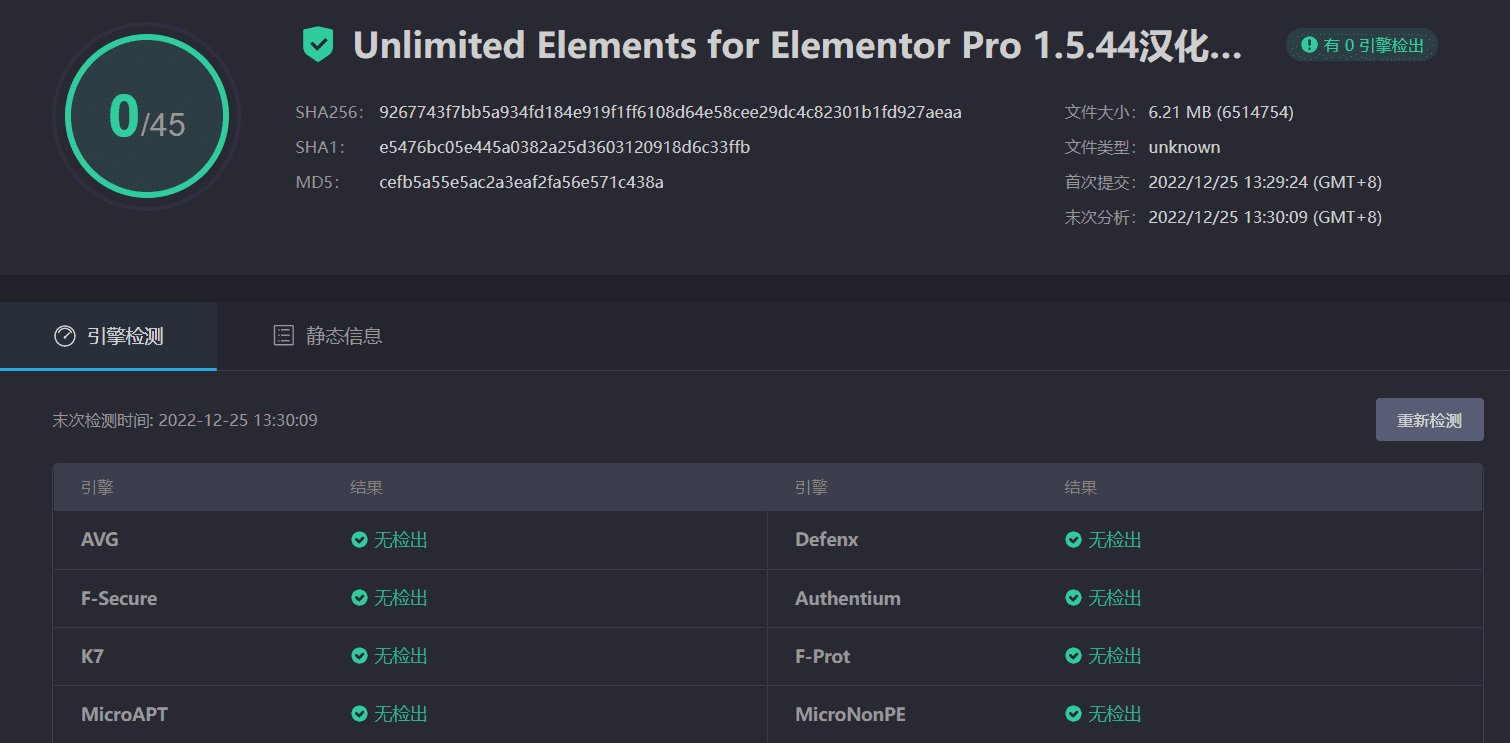The height and width of the screenshot is (743, 1510).
Task: Click the 重新检测 button
Action: pyautogui.click(x=1429, y=420)
